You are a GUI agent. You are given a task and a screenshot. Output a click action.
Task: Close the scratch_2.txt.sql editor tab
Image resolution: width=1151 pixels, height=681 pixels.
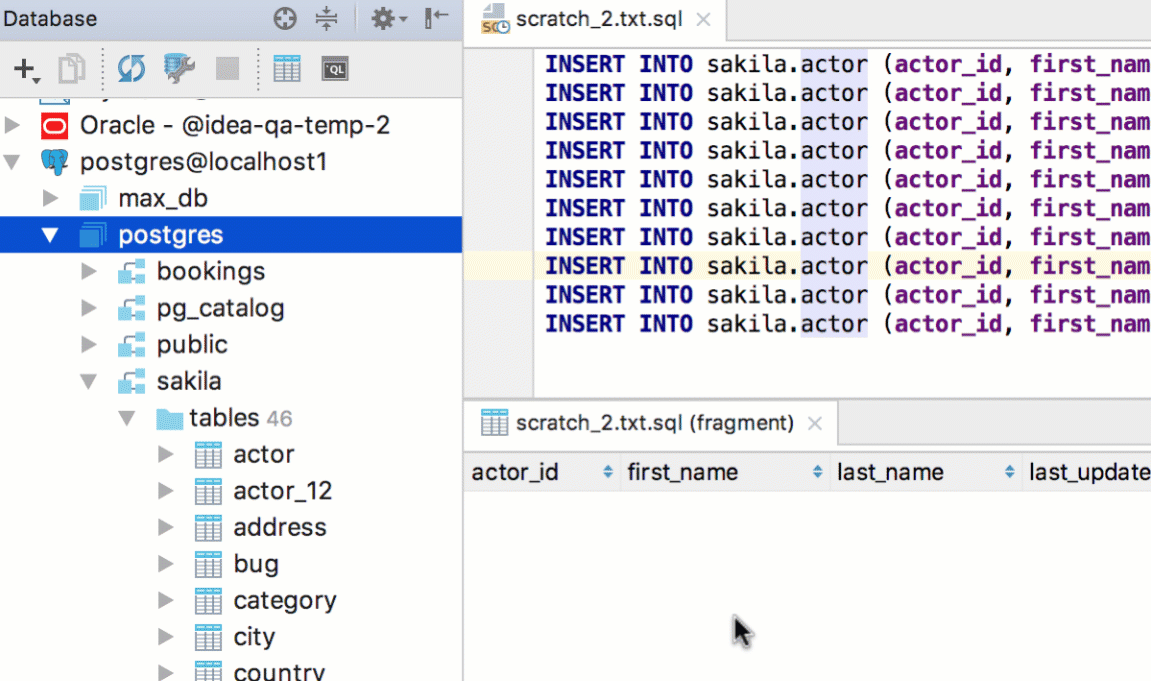point(703,20)
